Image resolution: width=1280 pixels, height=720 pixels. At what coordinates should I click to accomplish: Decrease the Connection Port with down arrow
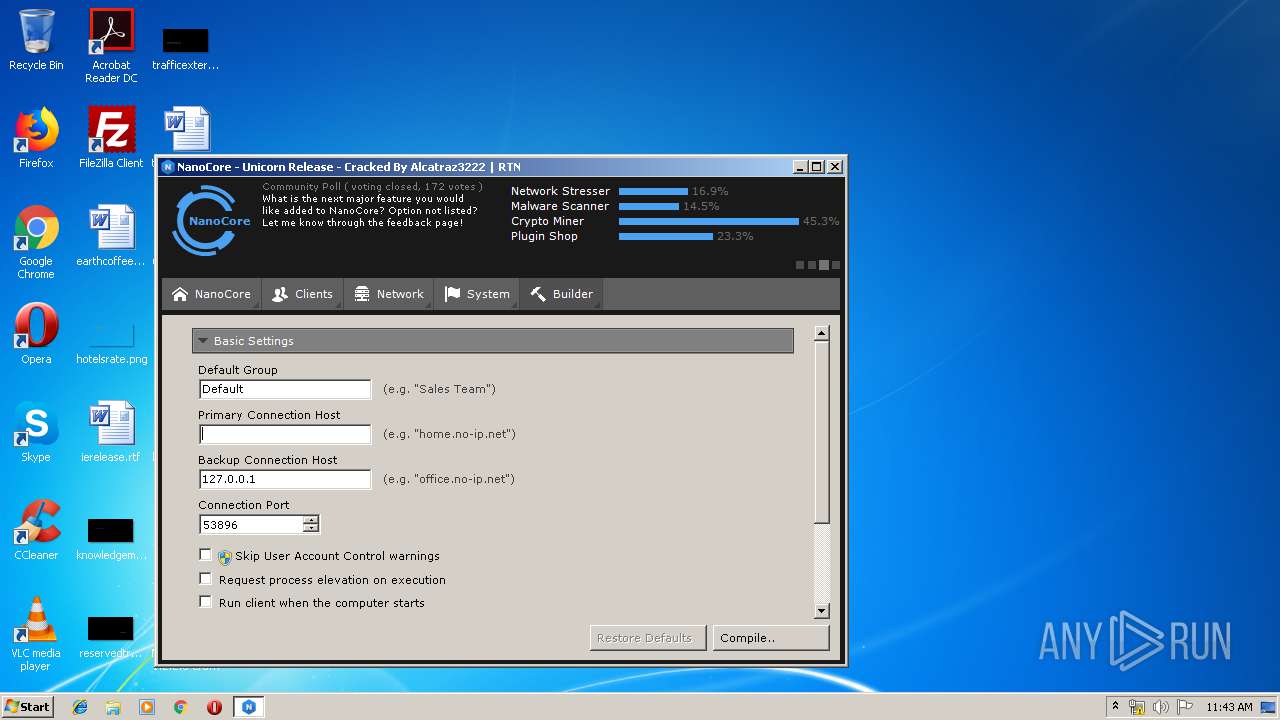311,529
